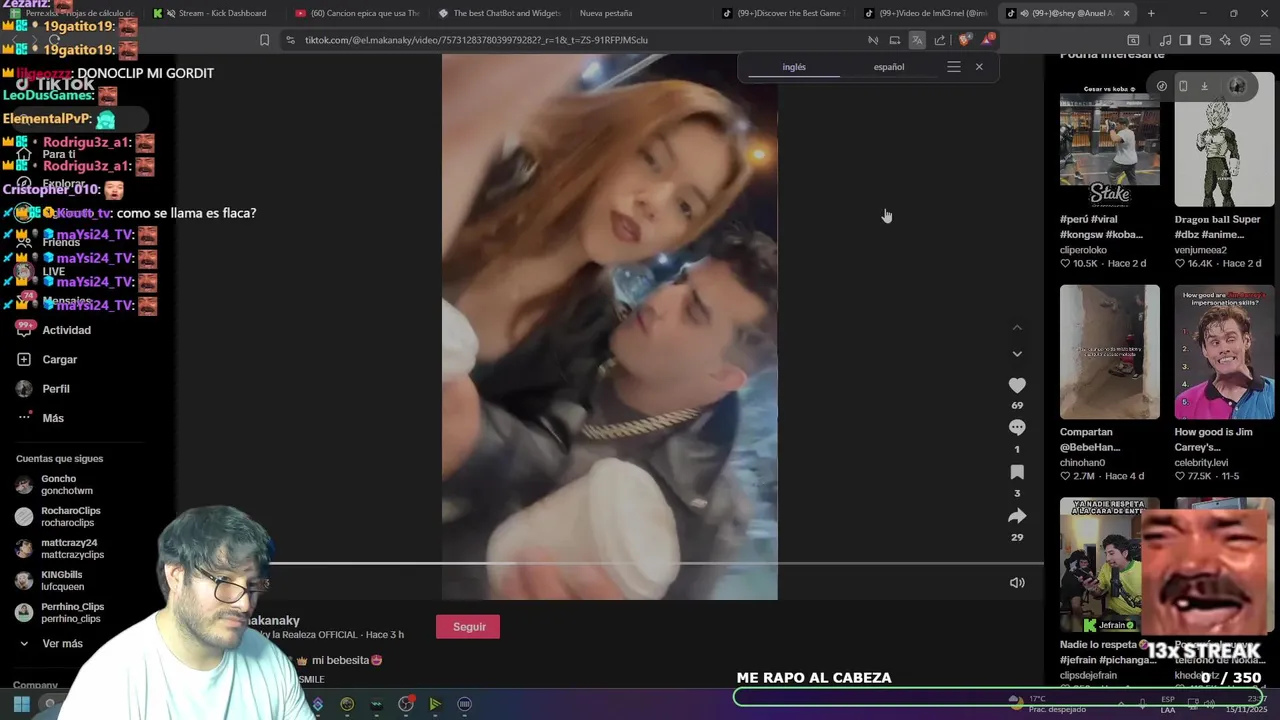This screenshot has width=1280, height=720.
Task: Open the Reload page button
Action: pyautogui.click(x=54, y=40)
